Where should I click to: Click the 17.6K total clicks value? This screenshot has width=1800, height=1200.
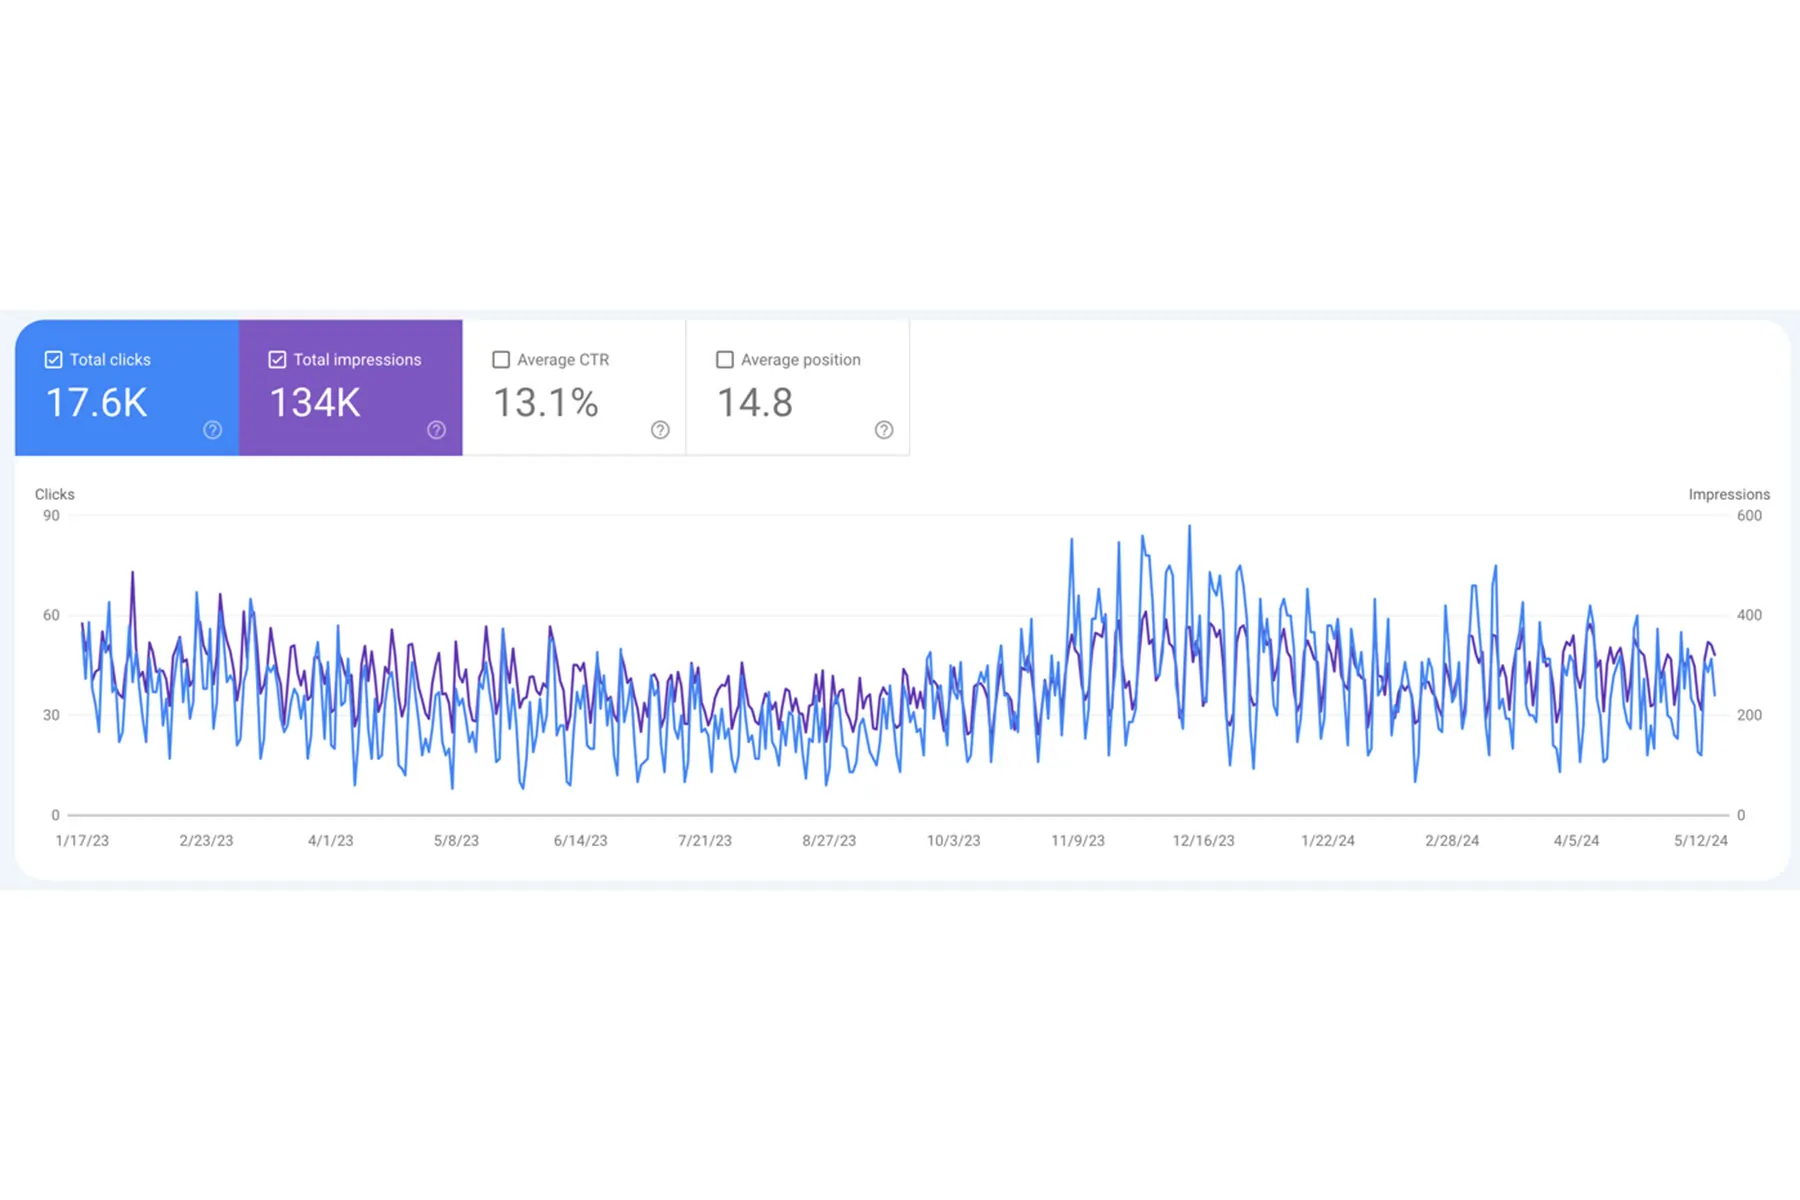(x=97, y=403)
